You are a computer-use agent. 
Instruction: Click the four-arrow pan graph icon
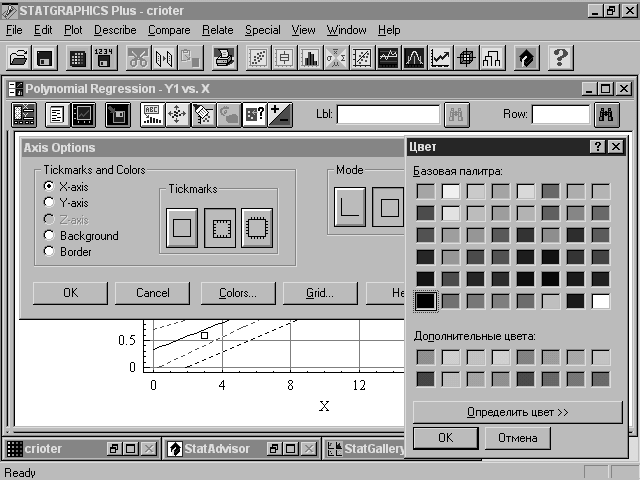[177, 115]
